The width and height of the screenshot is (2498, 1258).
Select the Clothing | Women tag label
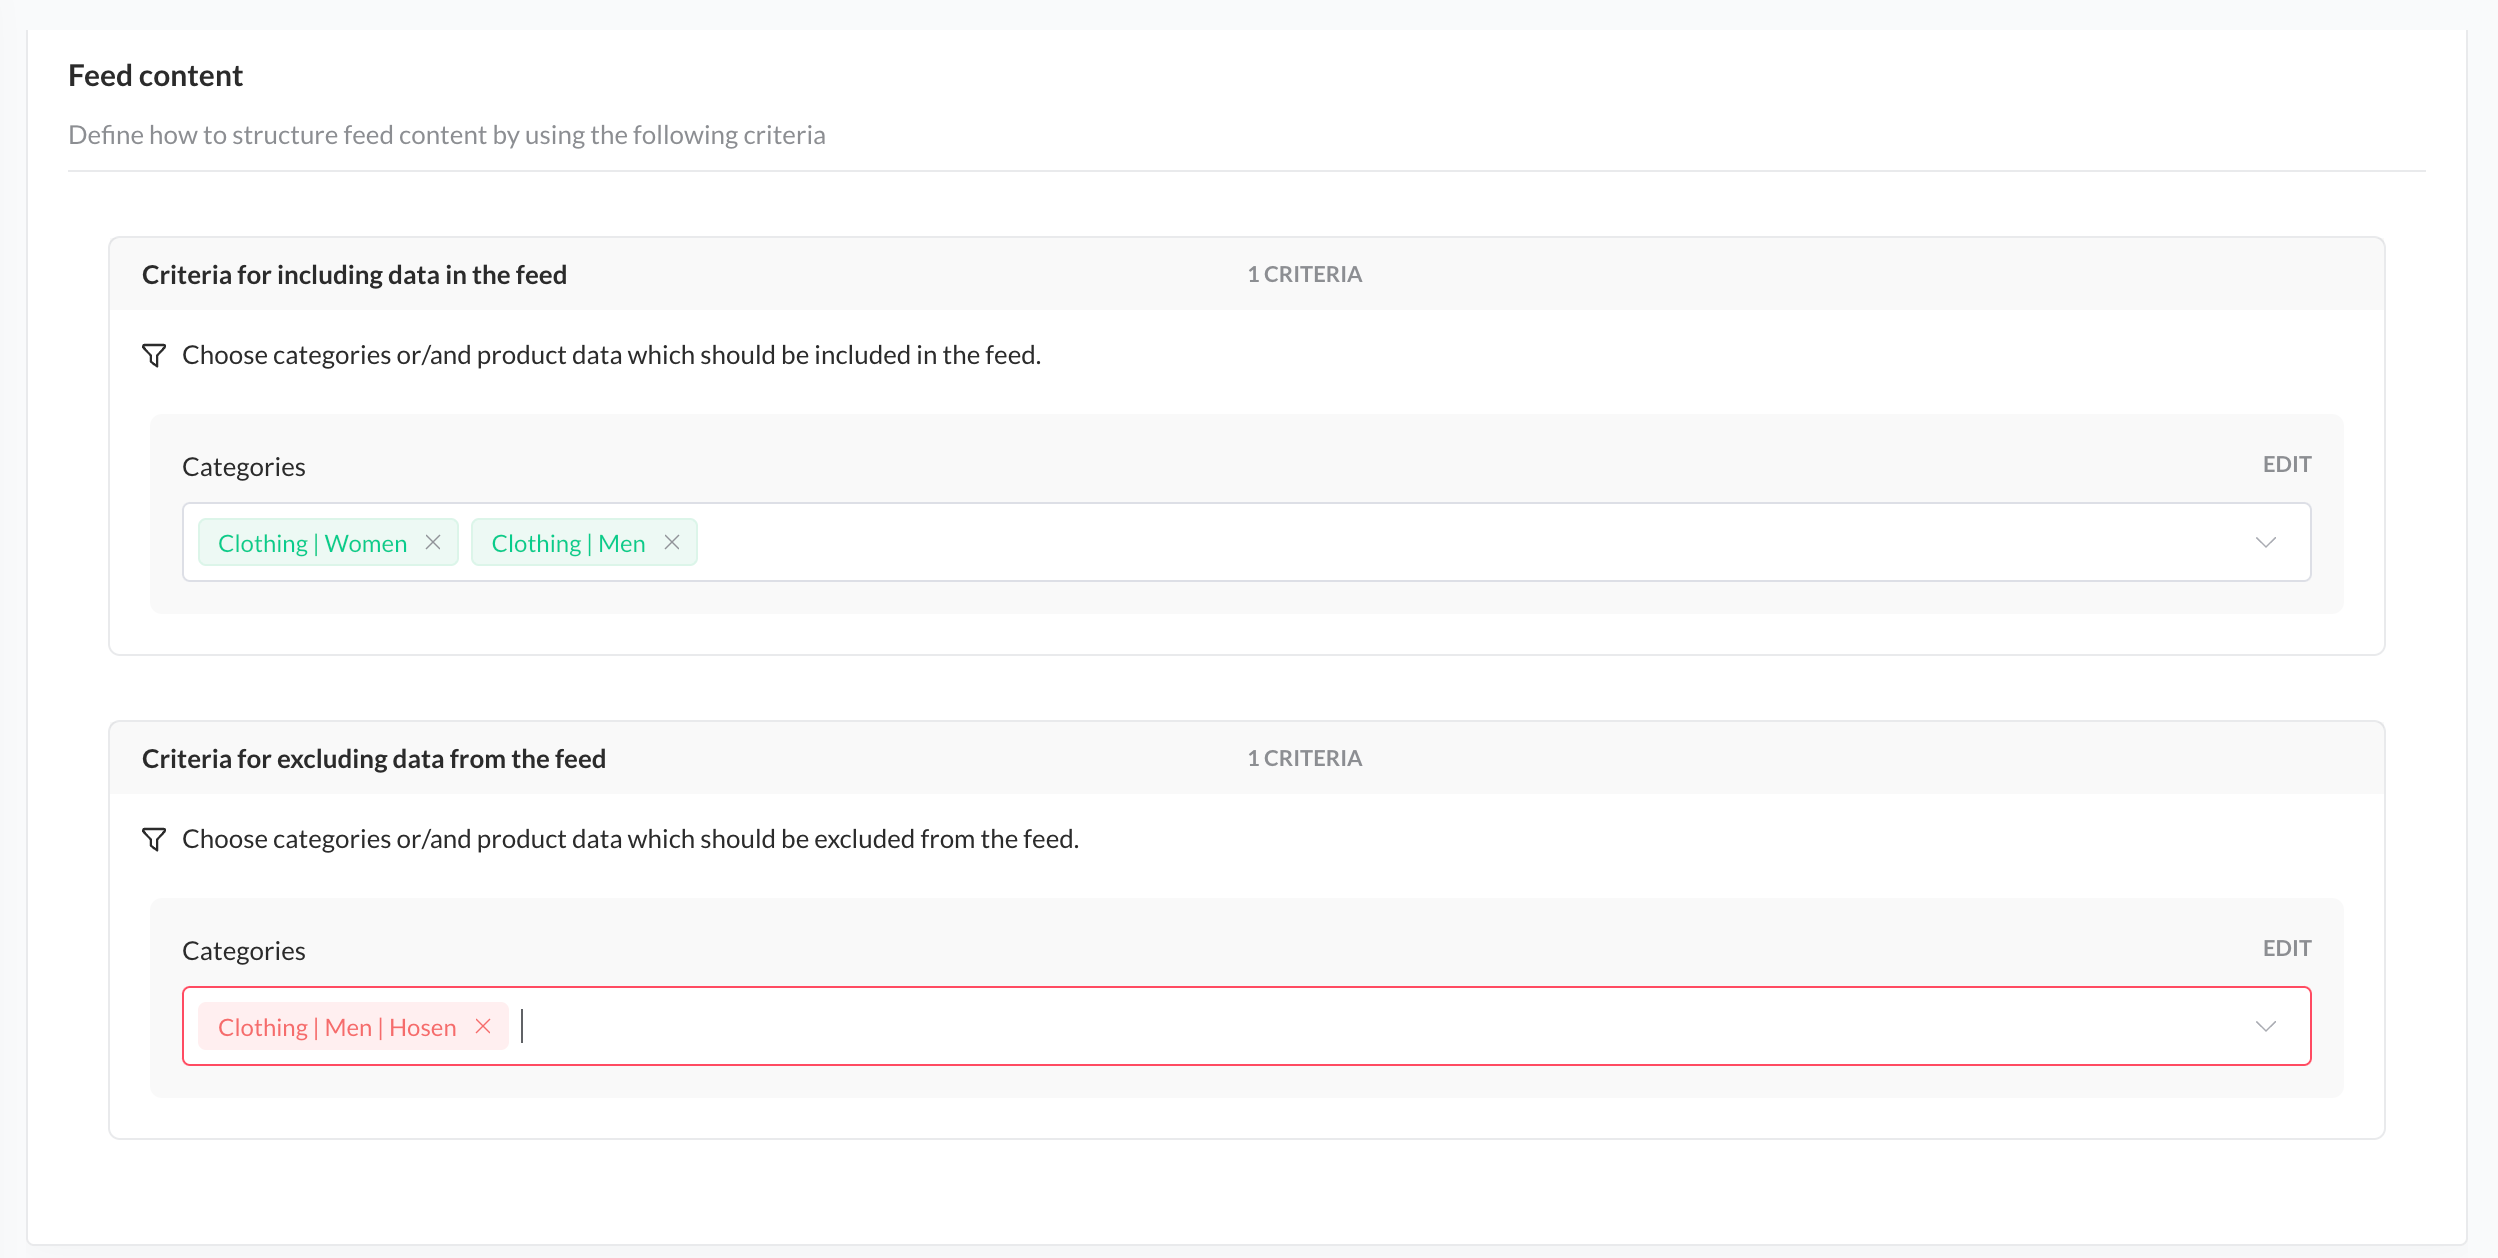click(312, 543)
